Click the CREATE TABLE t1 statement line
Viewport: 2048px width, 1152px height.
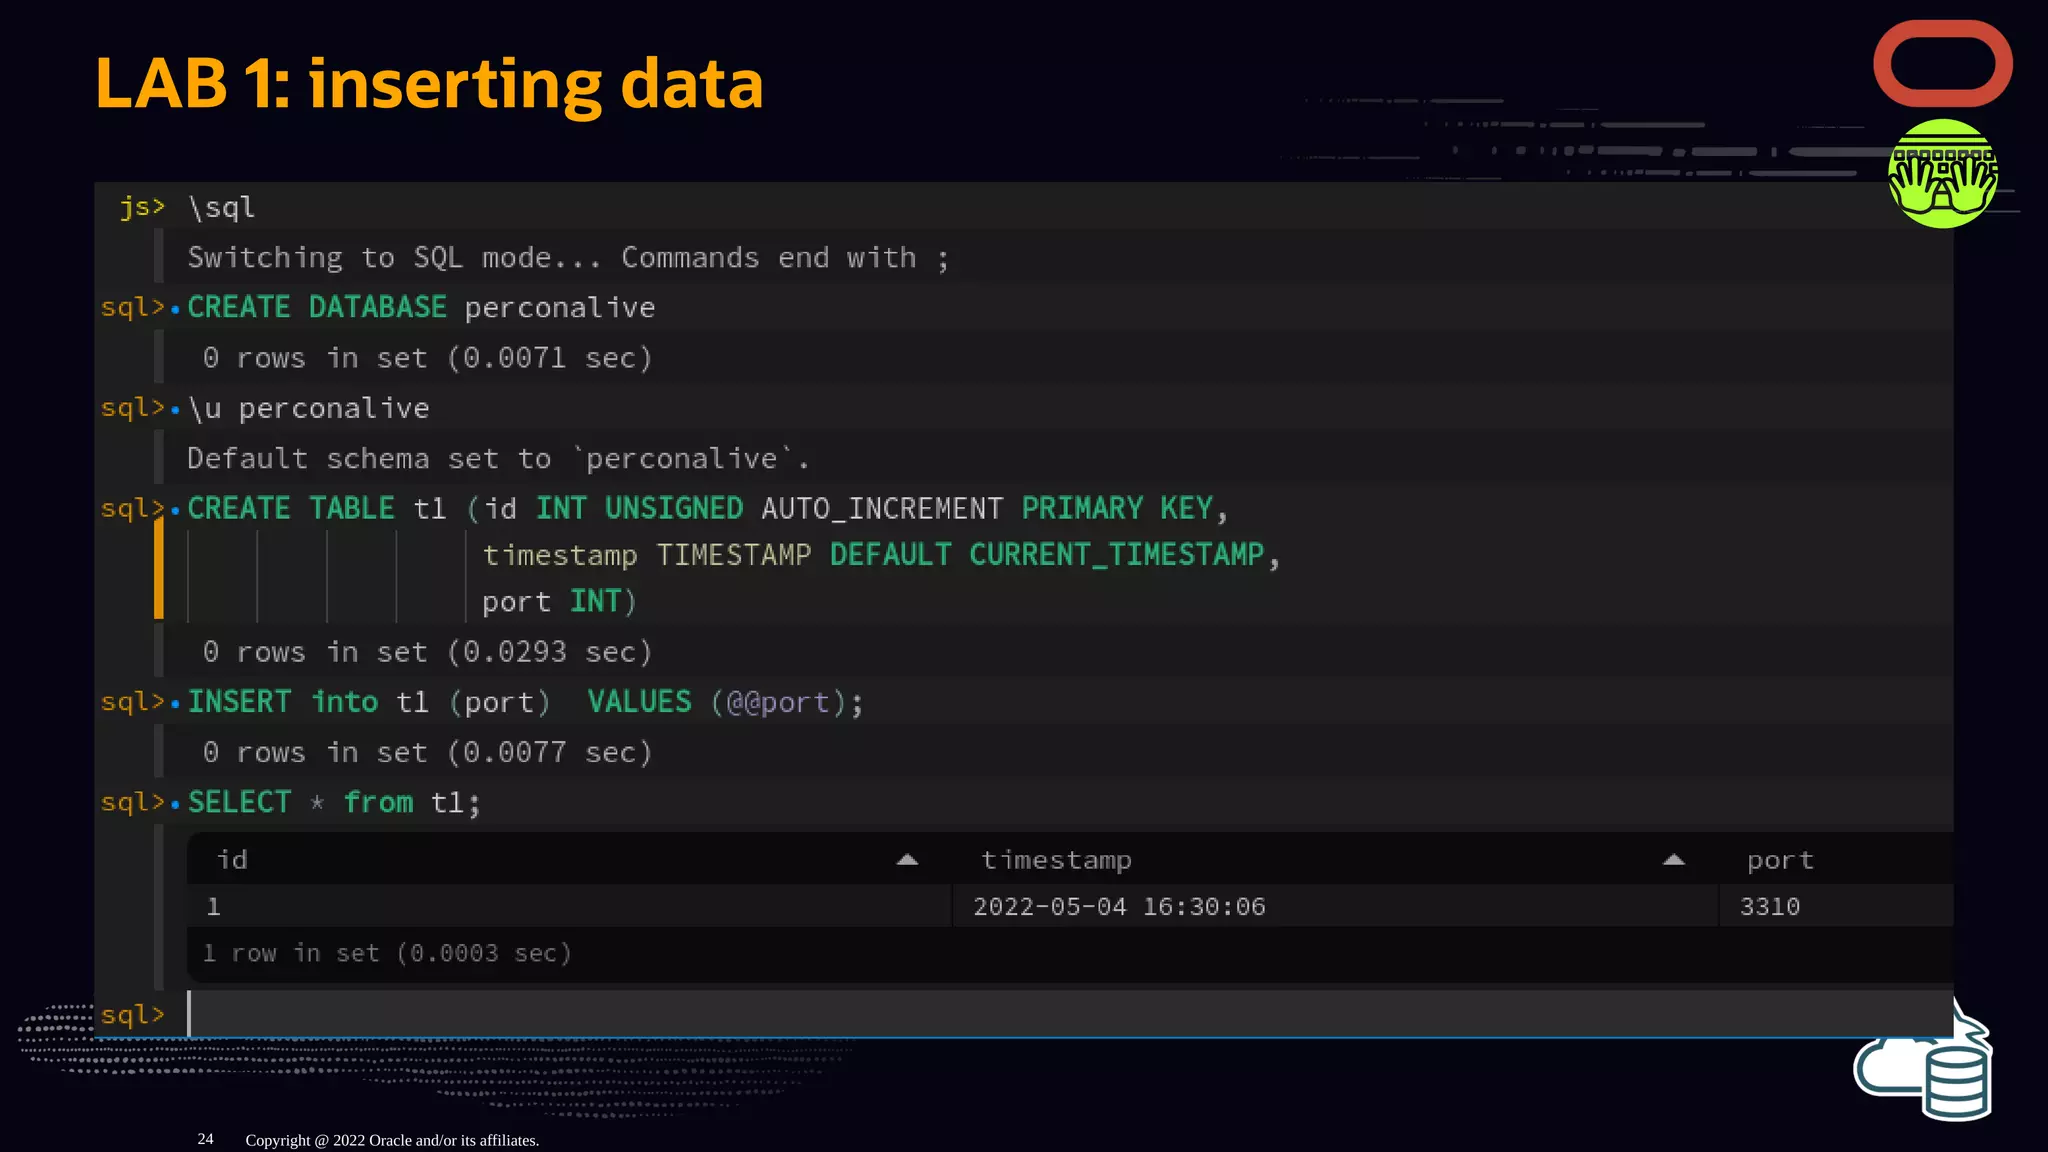[707, 508]
